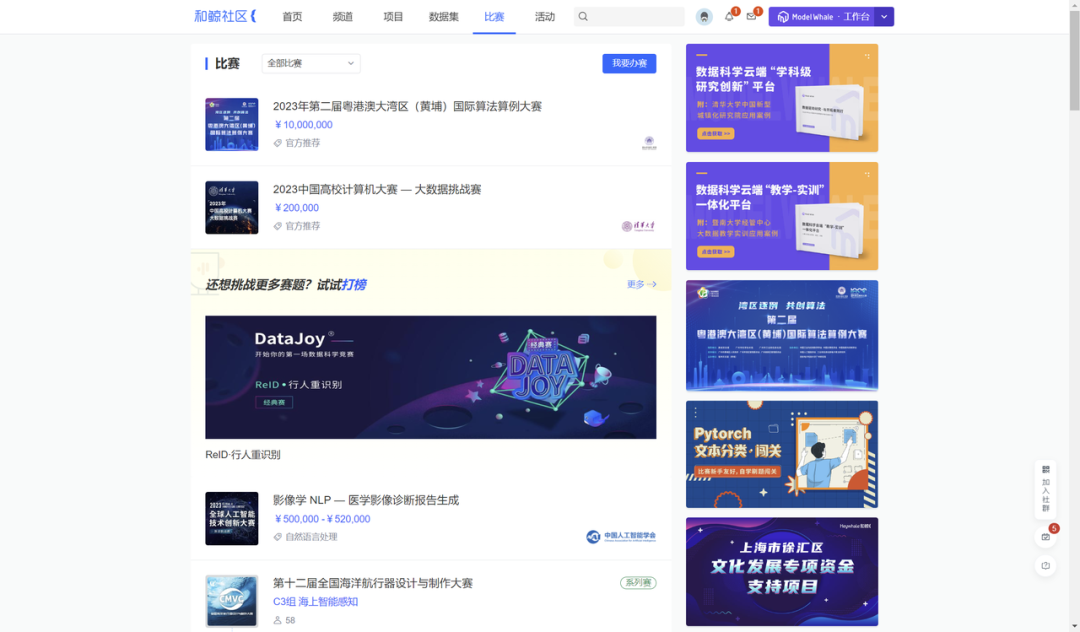Open the DataJoy competition banner
Image resolution: width=1080 pixels, height=632 pixels.
[x=430, y=378]
